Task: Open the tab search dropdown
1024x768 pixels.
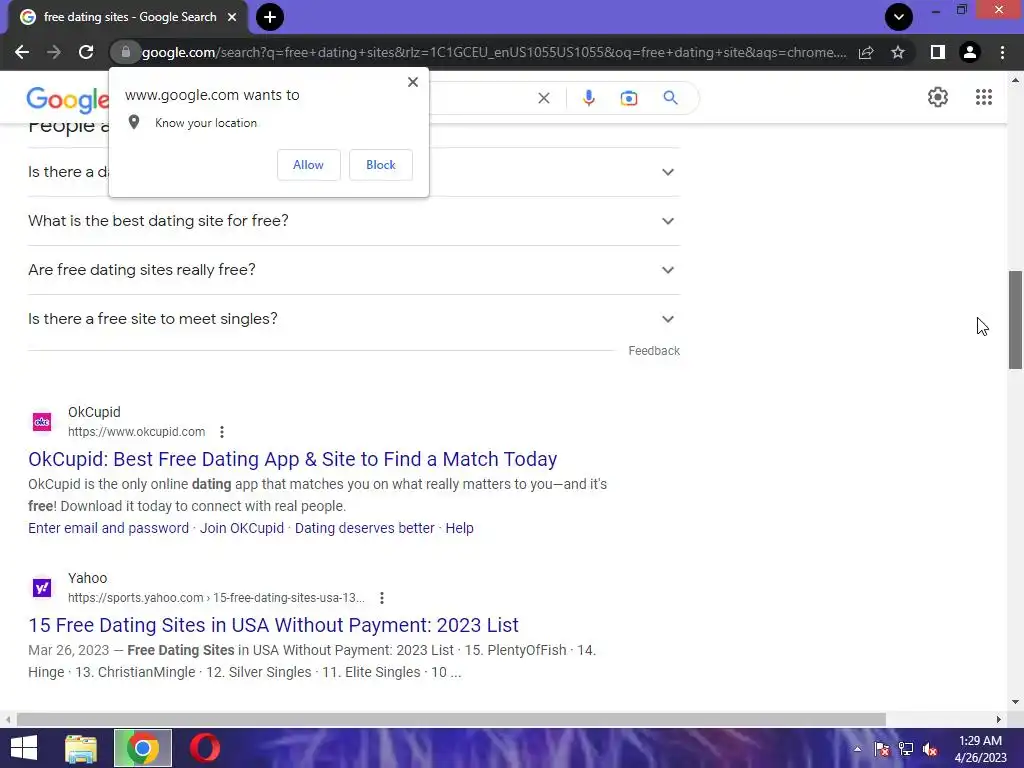Action: point(899,17)
